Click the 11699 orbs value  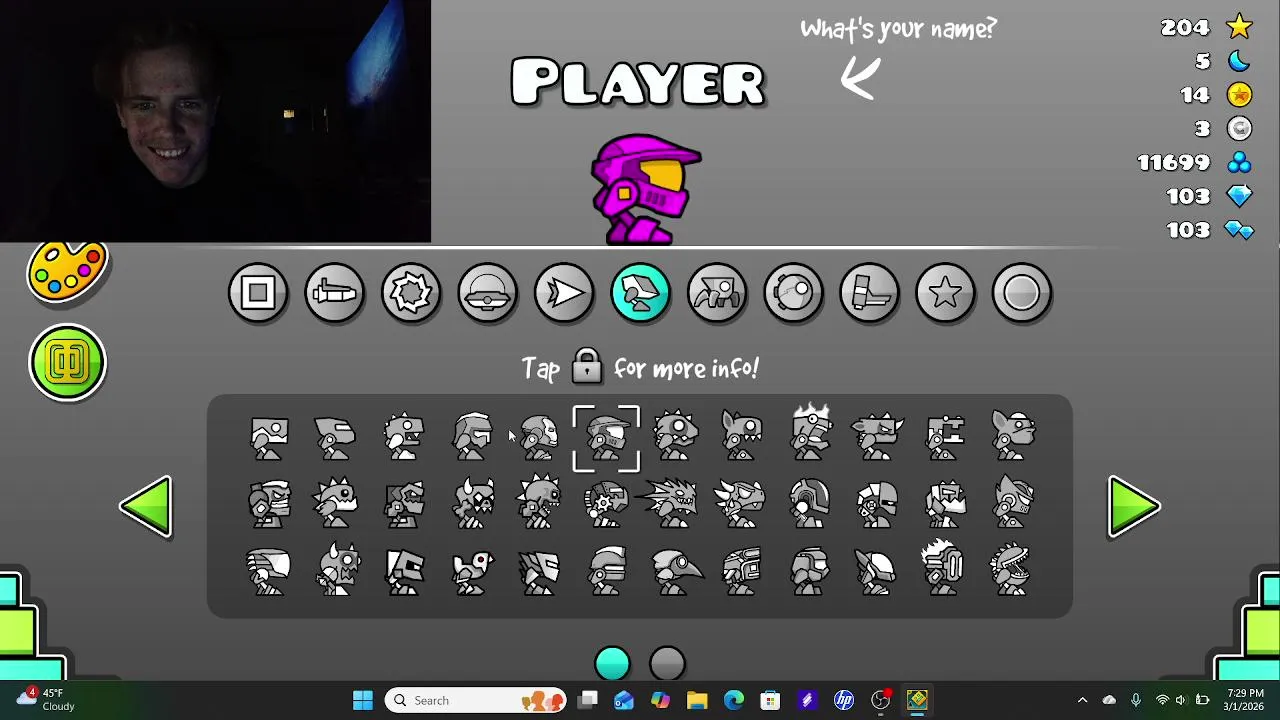[x=1173, y=162]
